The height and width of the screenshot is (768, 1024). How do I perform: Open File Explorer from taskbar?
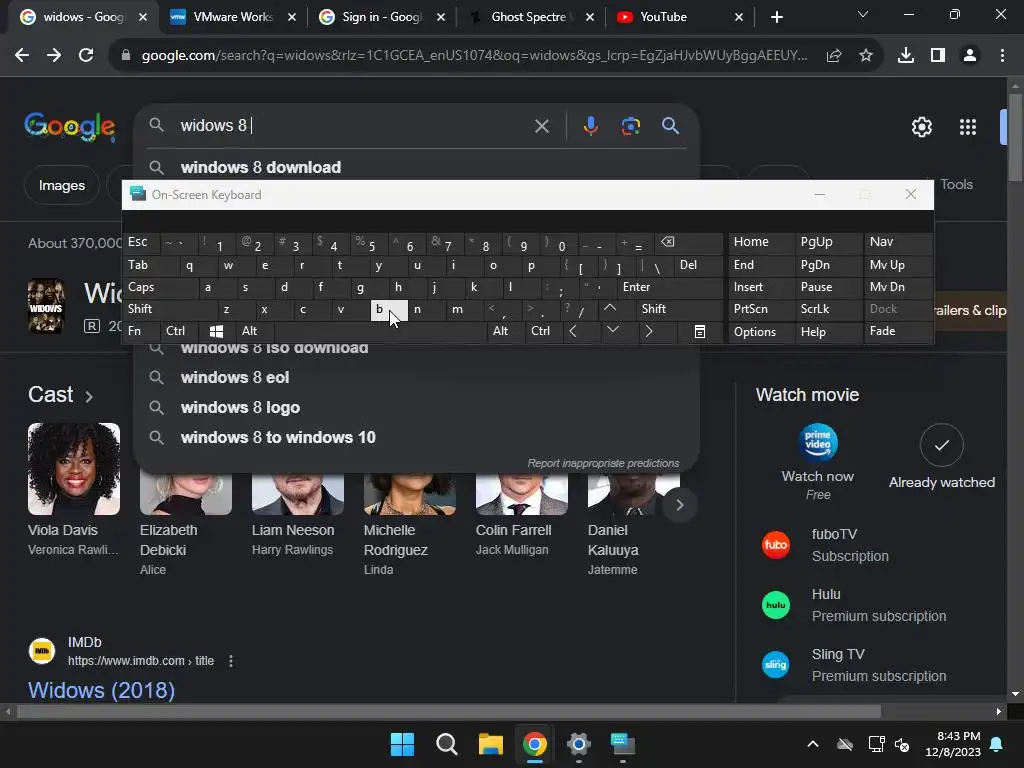pyautogui.click(x=490, y=744)
